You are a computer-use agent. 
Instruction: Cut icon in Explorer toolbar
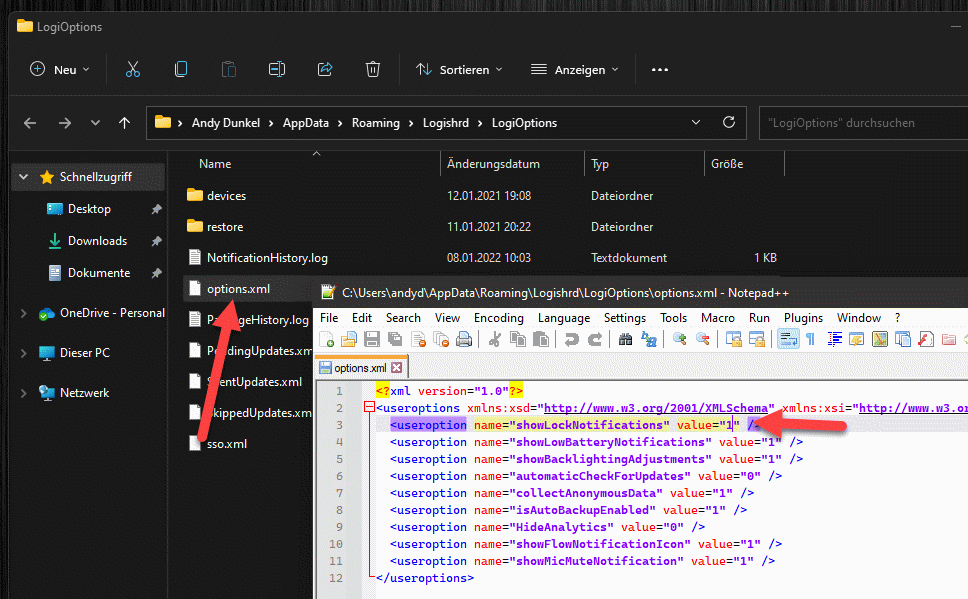[133, 69]
